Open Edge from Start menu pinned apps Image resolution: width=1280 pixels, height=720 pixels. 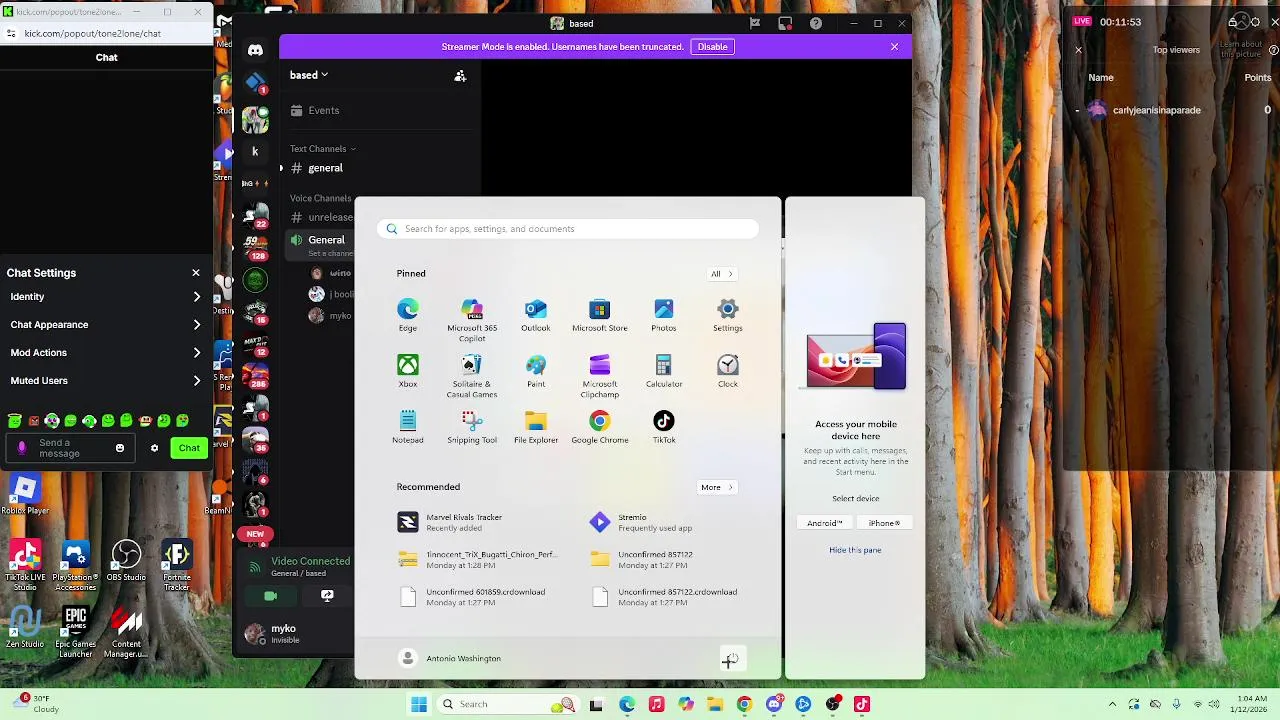[408, 315]
